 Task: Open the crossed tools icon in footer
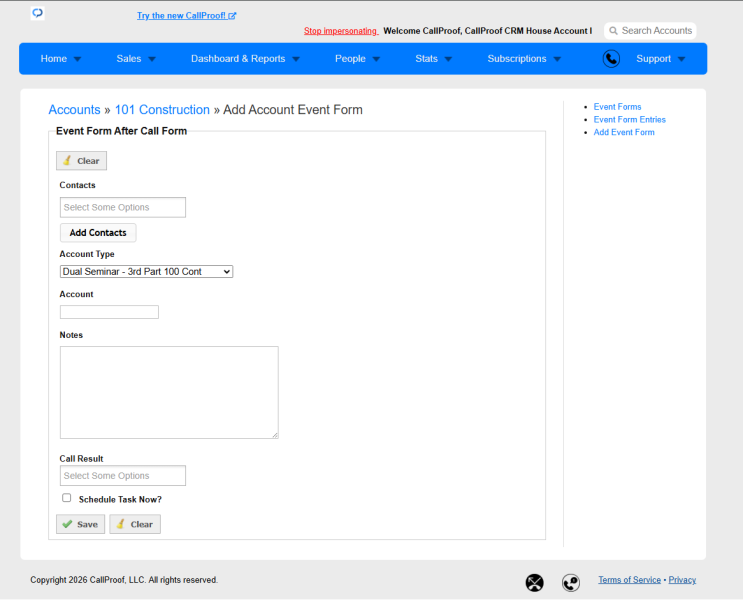point(535,582)
